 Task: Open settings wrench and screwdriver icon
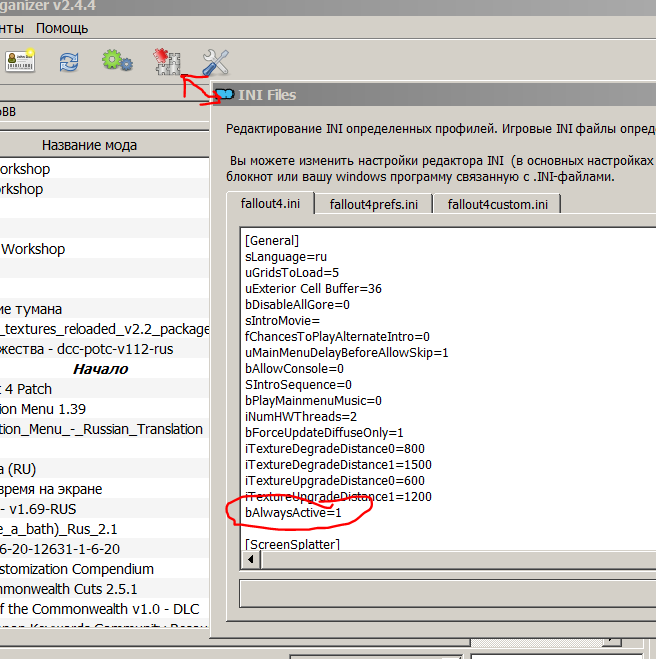coord(215,62)
